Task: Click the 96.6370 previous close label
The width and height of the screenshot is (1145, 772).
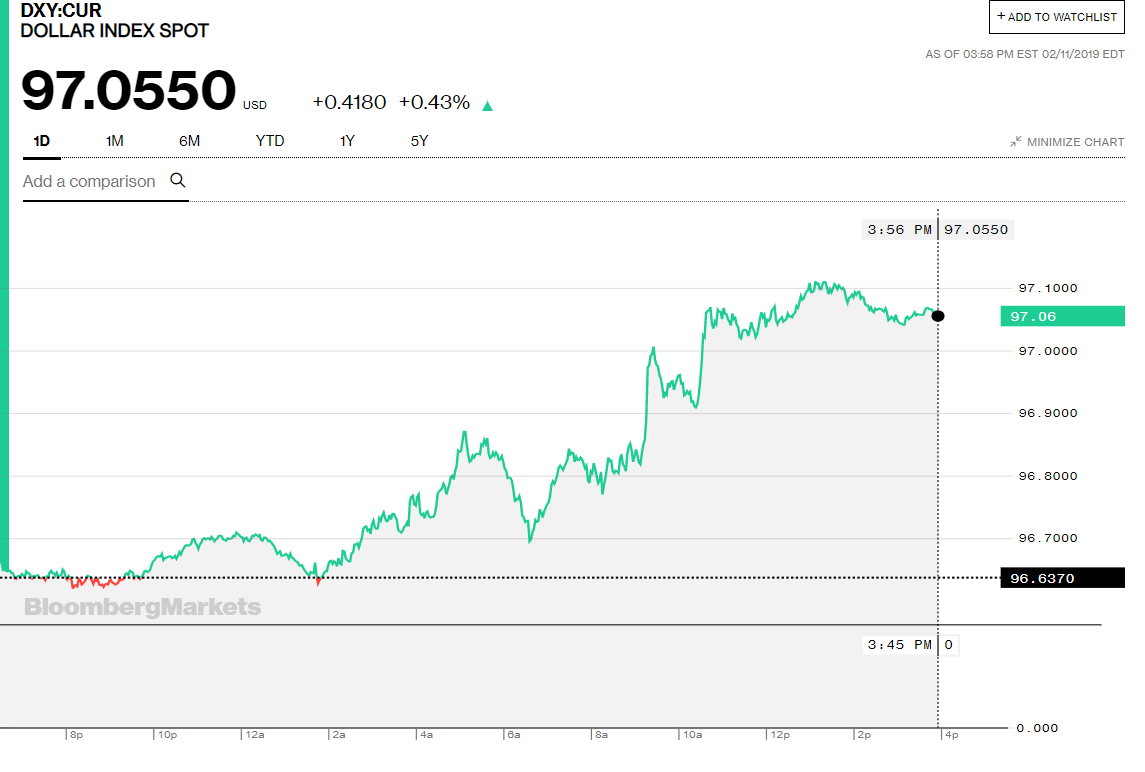Action: (x=1062, y=578)
